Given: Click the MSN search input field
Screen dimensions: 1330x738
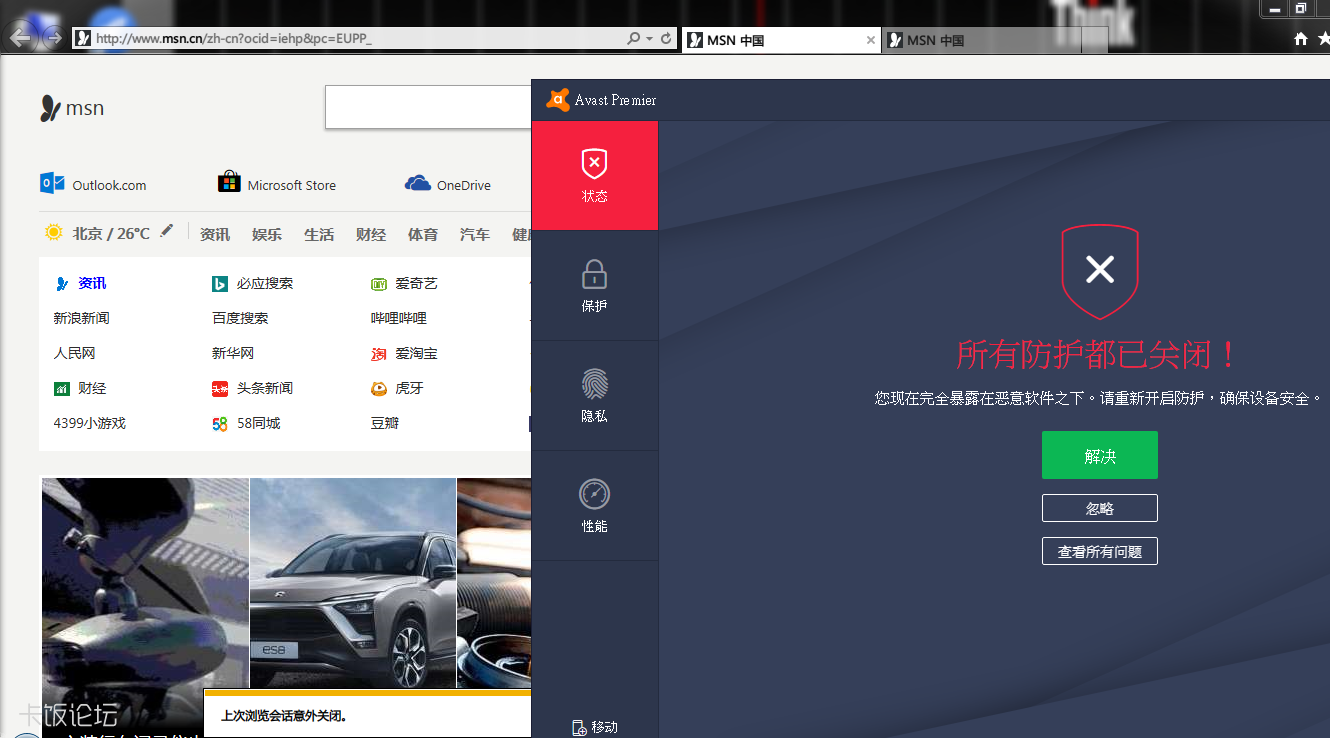Looking at the screenshot, I should pyautogui.click(x=428, y=107).
